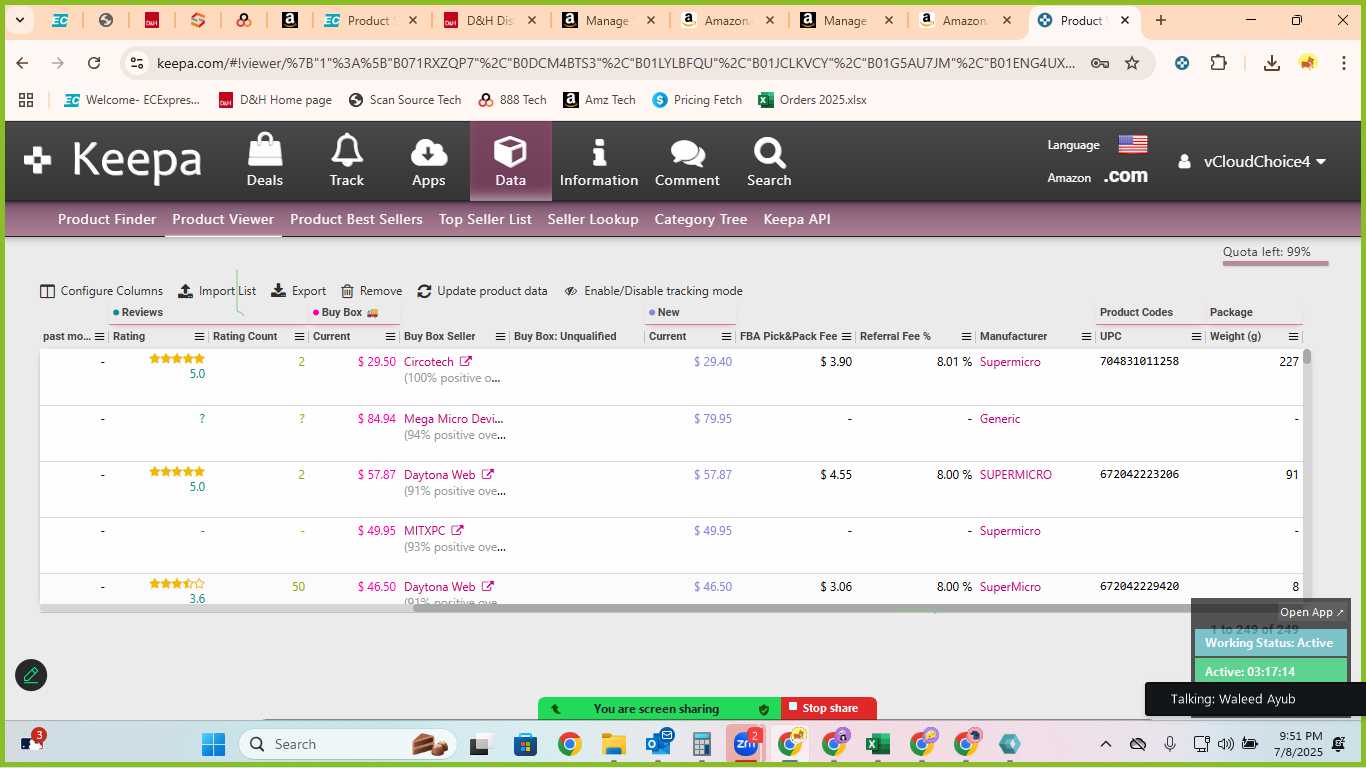
Task: Switch to Product Best Sellers tab
Action: point(356,219)
